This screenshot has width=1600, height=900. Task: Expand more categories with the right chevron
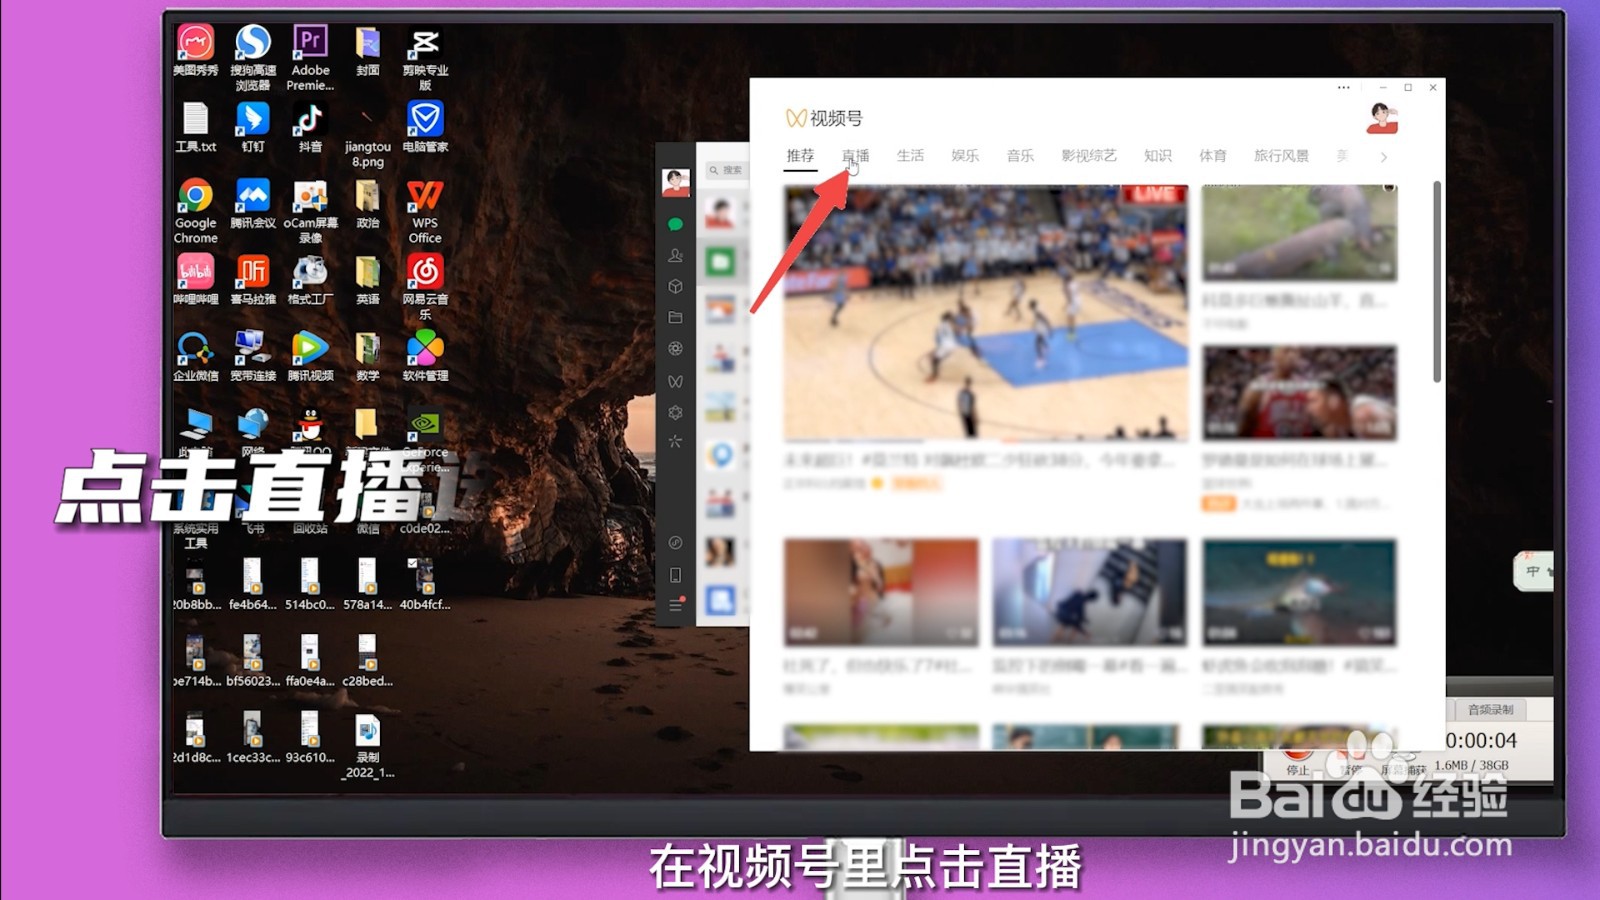(1384, 157)
